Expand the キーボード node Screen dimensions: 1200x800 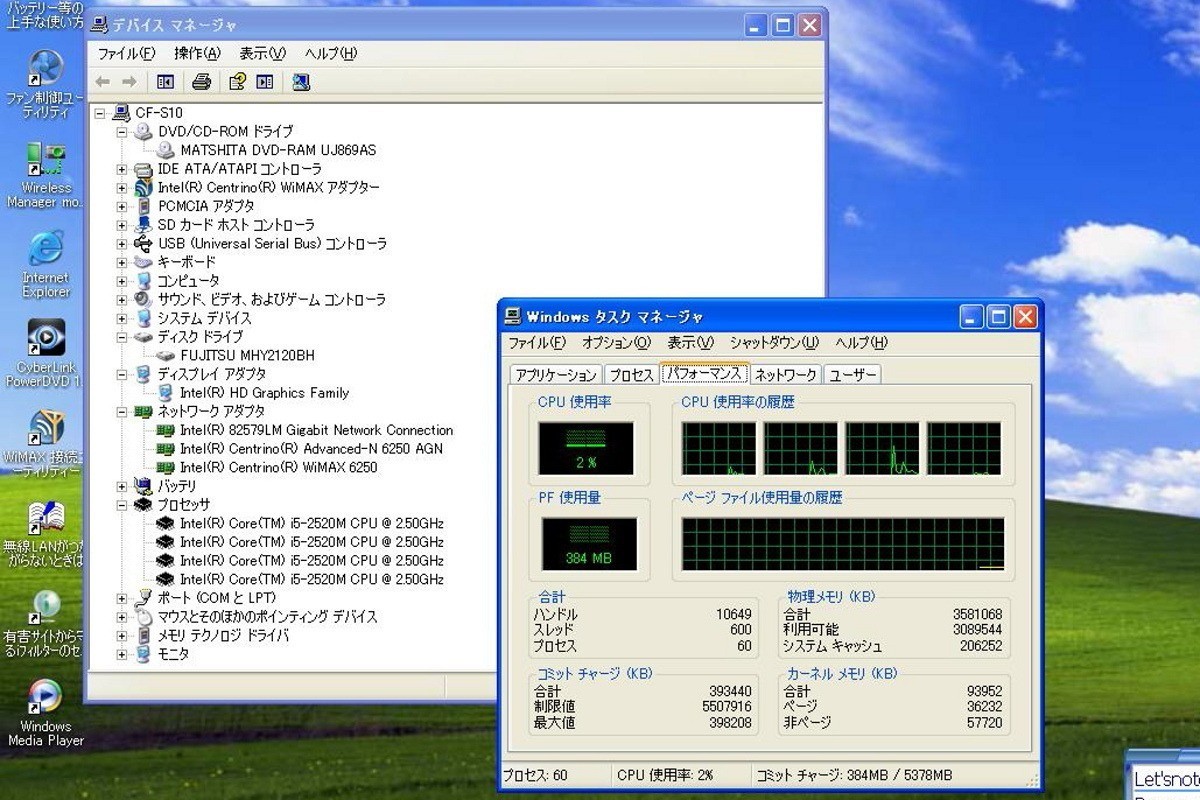click(122, 262)
